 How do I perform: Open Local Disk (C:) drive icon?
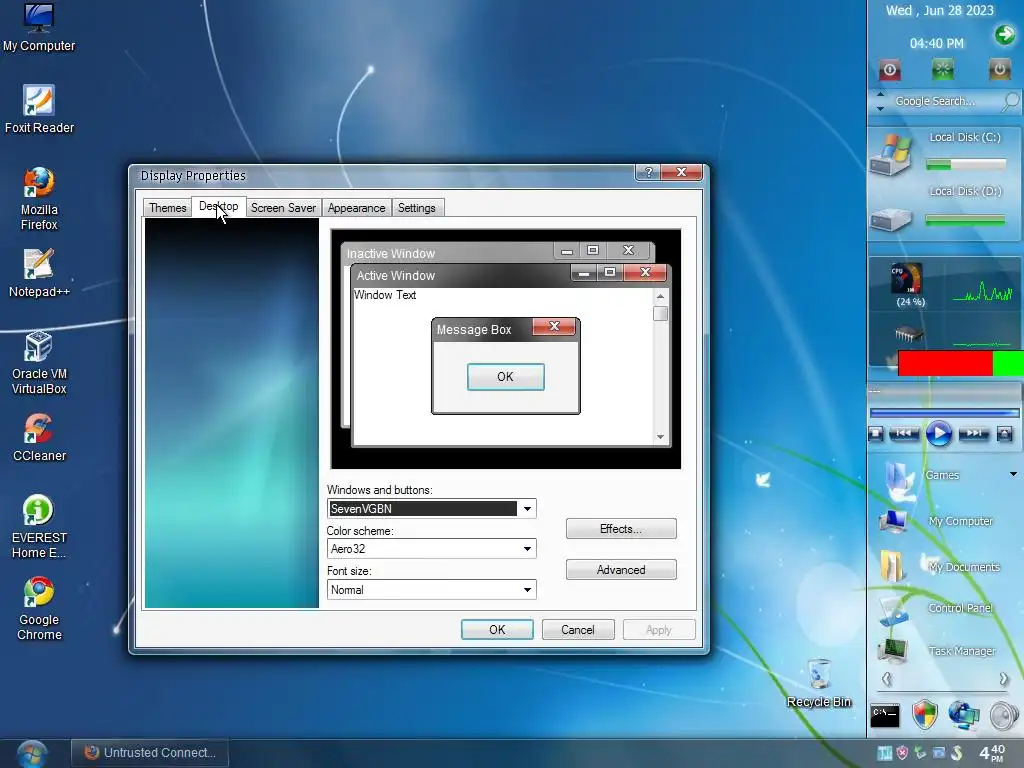891,155
